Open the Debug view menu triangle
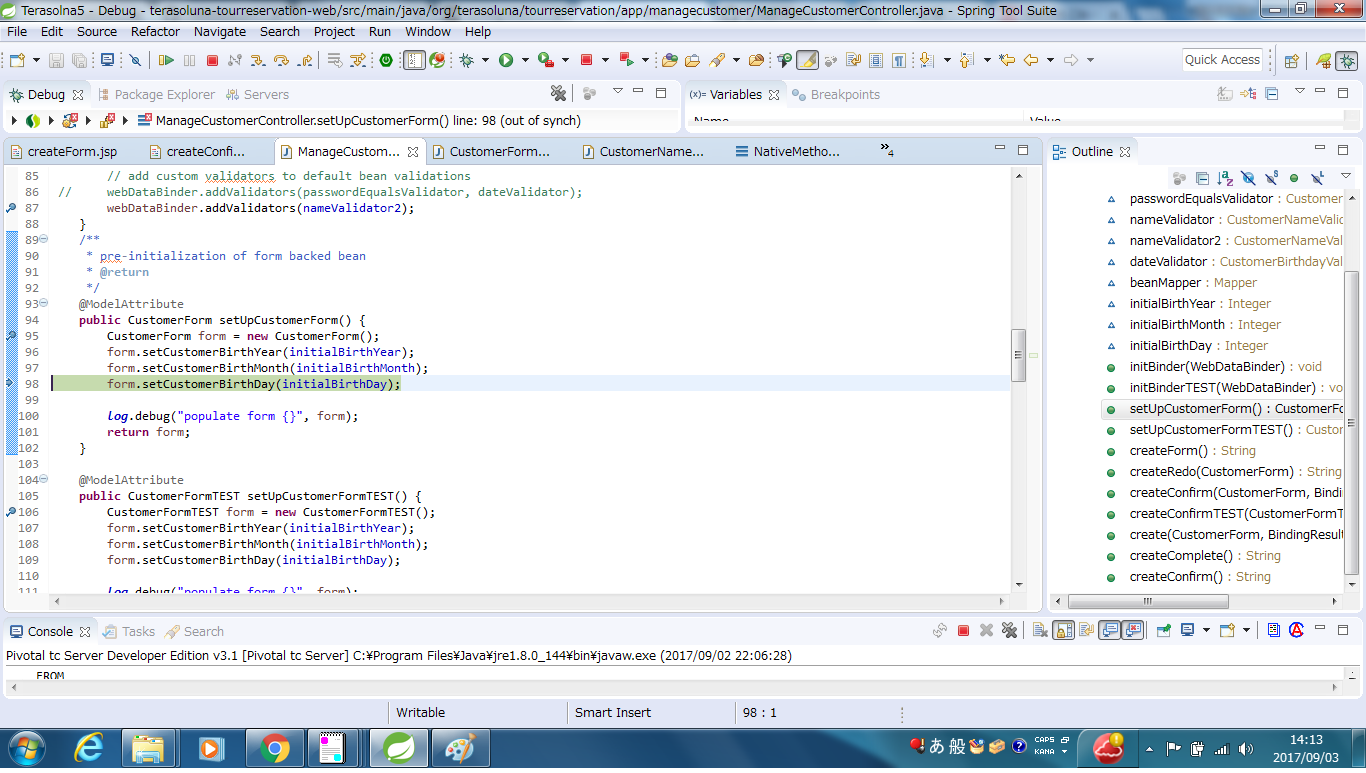 (x=618, y=92)
